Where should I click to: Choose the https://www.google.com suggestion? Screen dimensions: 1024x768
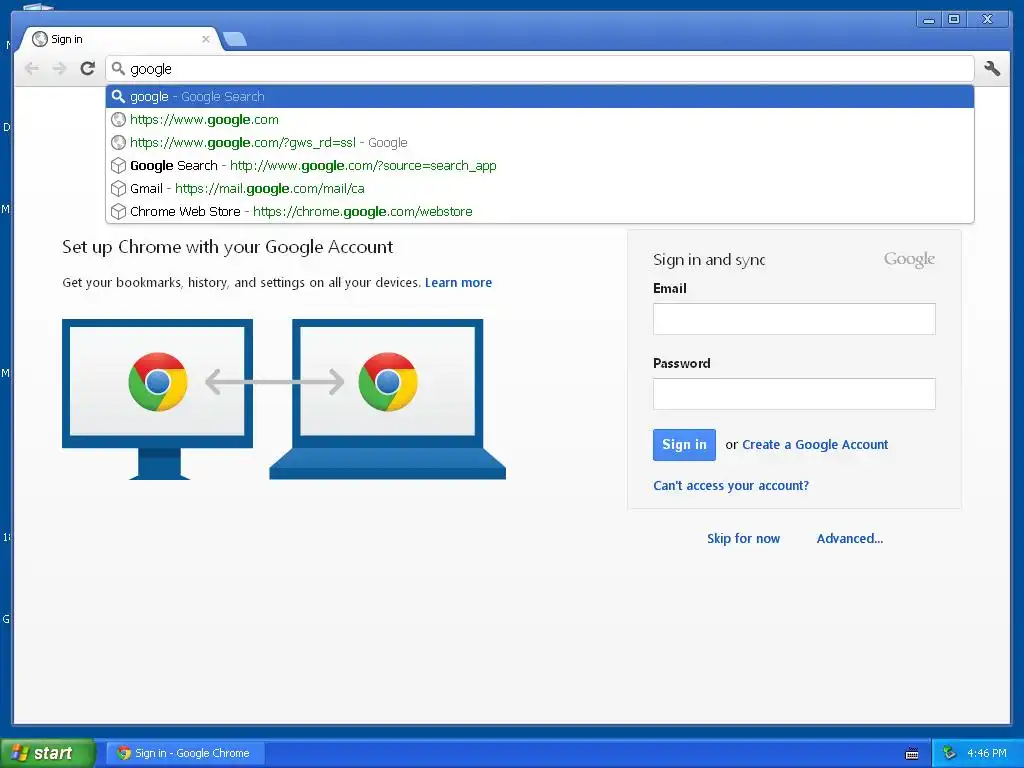coord(539,120)
